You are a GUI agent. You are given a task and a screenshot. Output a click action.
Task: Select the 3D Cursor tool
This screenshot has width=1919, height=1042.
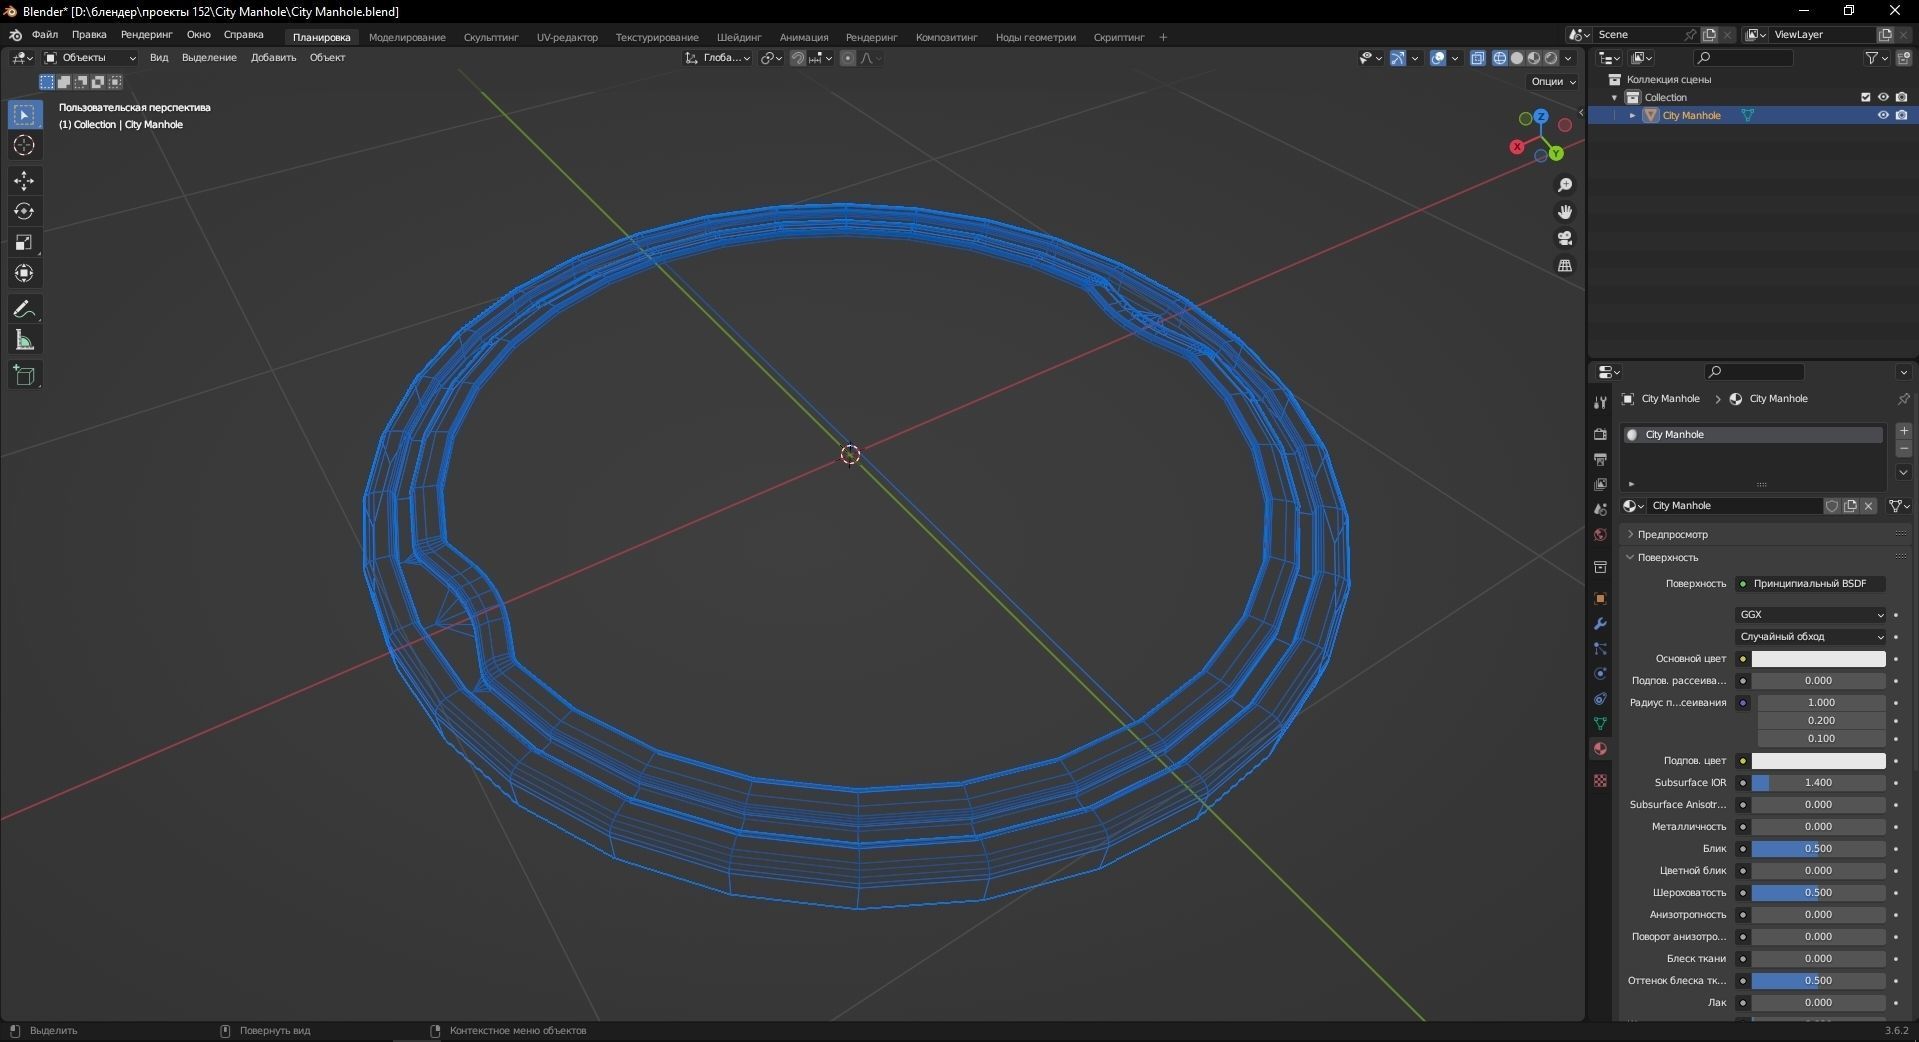pos(24,146)
